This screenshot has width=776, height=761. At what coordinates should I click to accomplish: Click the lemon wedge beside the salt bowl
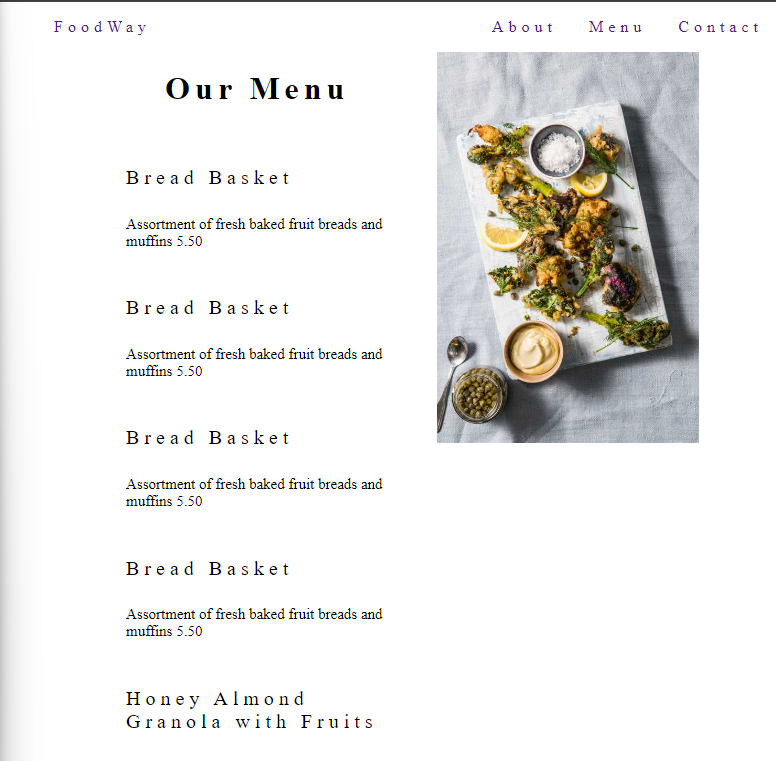[x=589, y=184]
